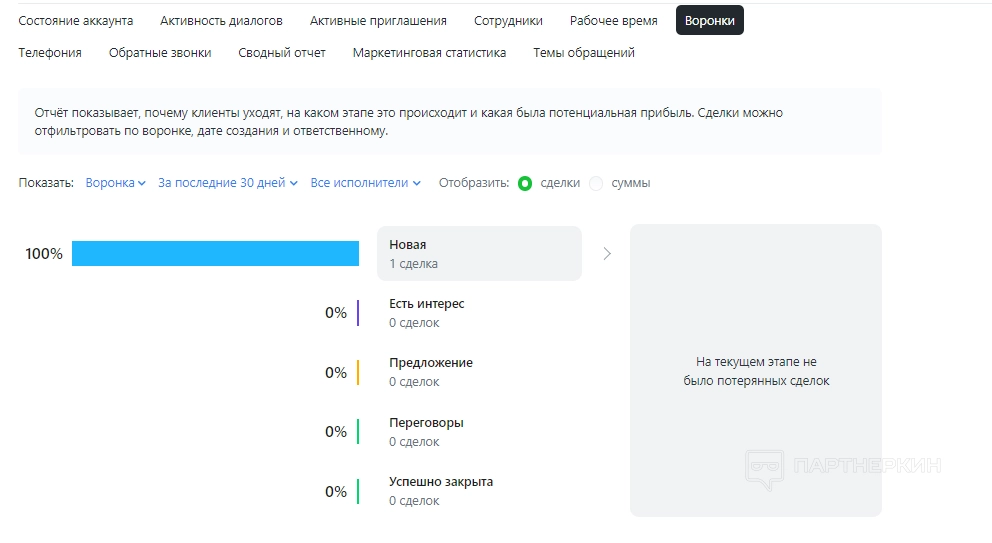Image resolution: width=992 pixels, height=543 pixels.
Task: Select the Воронки tab
Action: point(709,20)
